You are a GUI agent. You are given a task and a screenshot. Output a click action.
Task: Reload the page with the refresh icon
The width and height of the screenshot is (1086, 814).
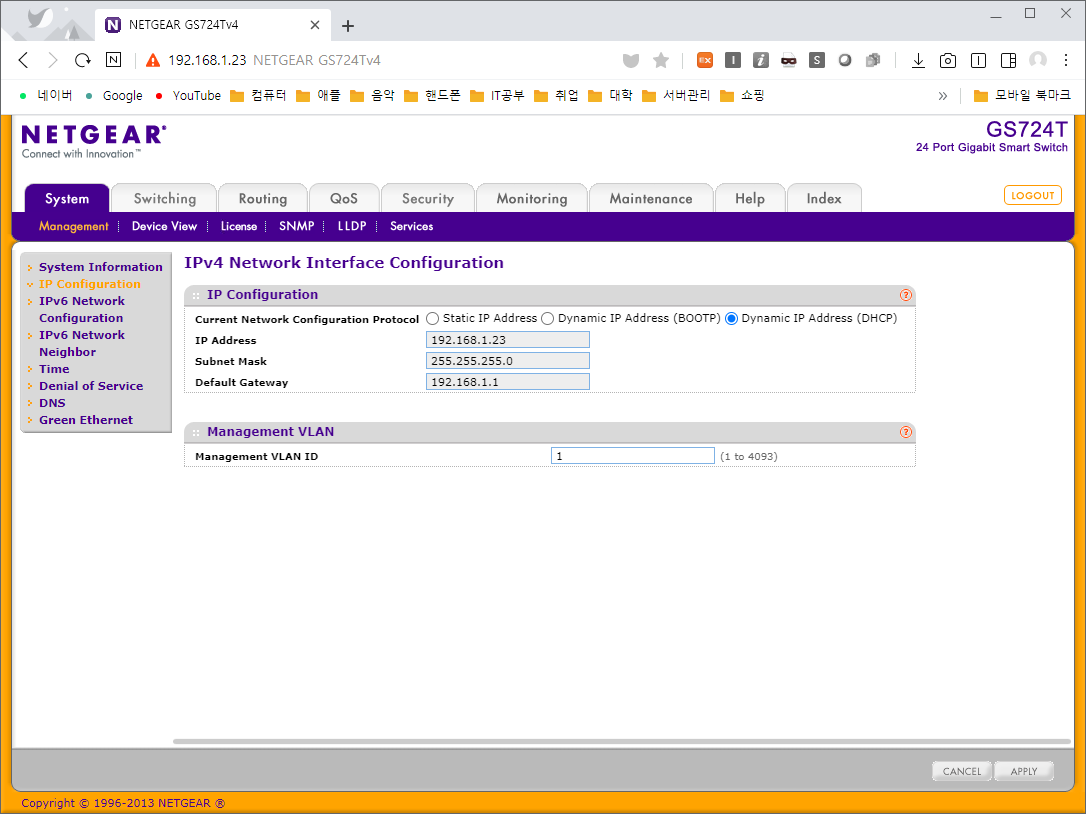pos(82,60)
